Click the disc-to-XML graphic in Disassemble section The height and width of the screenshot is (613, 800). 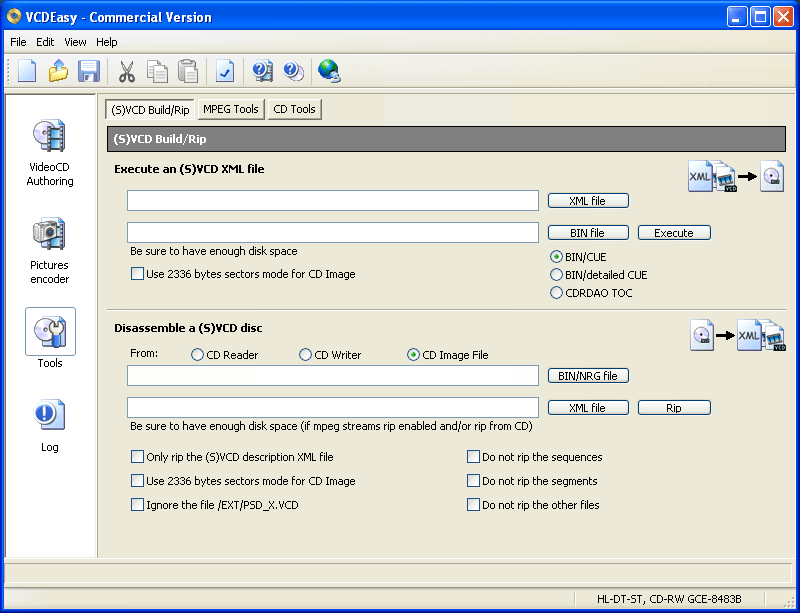(x=738, y=335)
